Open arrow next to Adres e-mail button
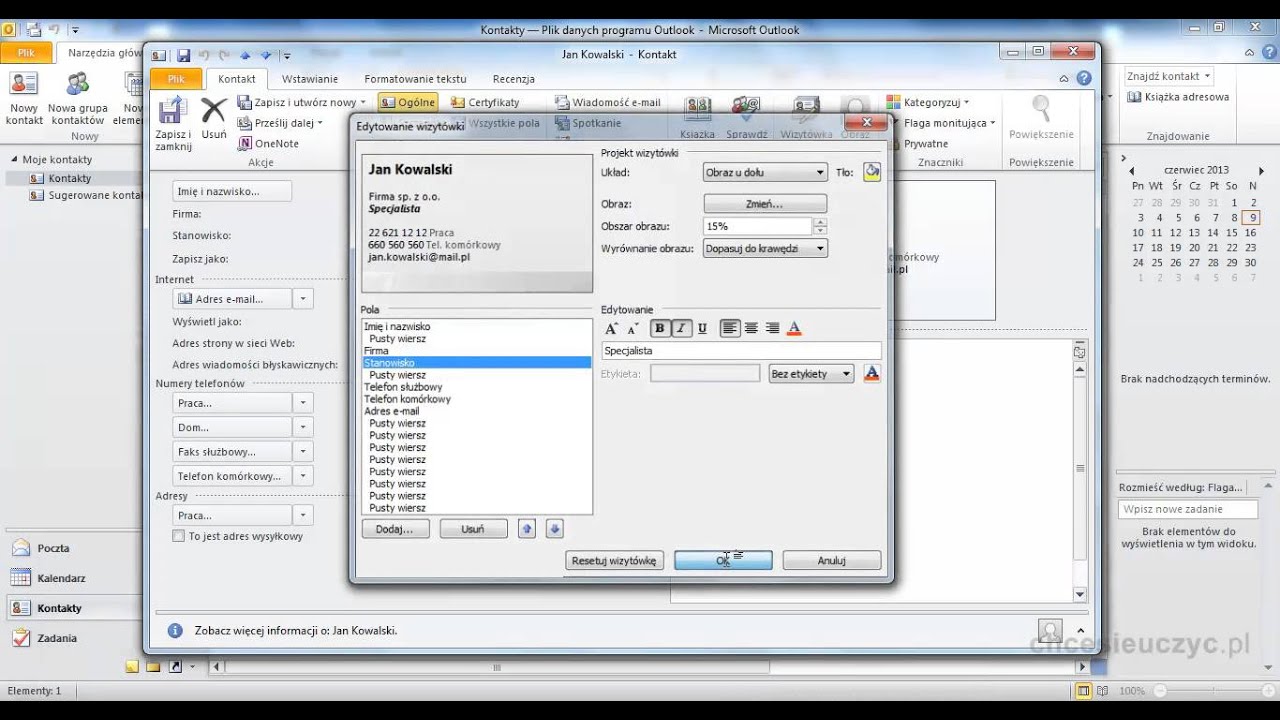The image size is (1280, 720). 303,299
